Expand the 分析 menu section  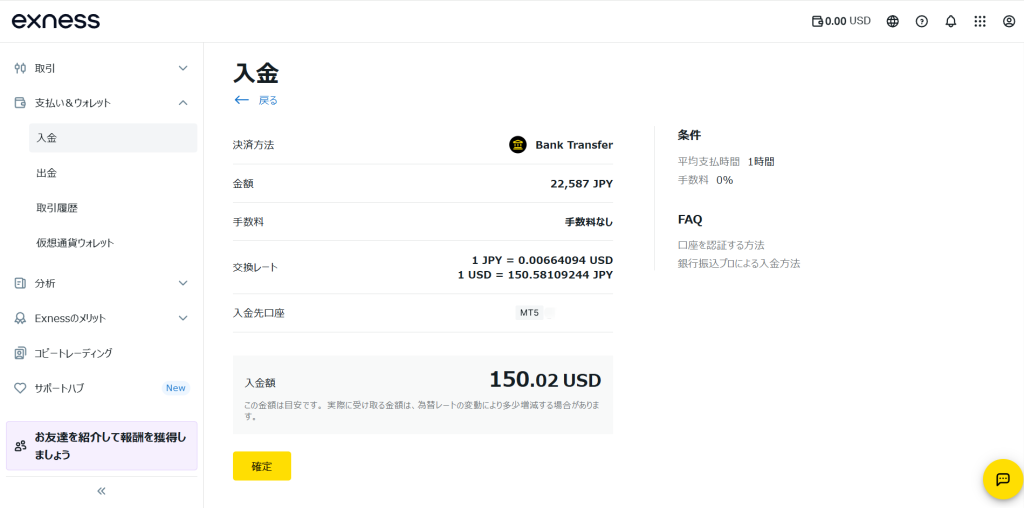click(101, 283)
